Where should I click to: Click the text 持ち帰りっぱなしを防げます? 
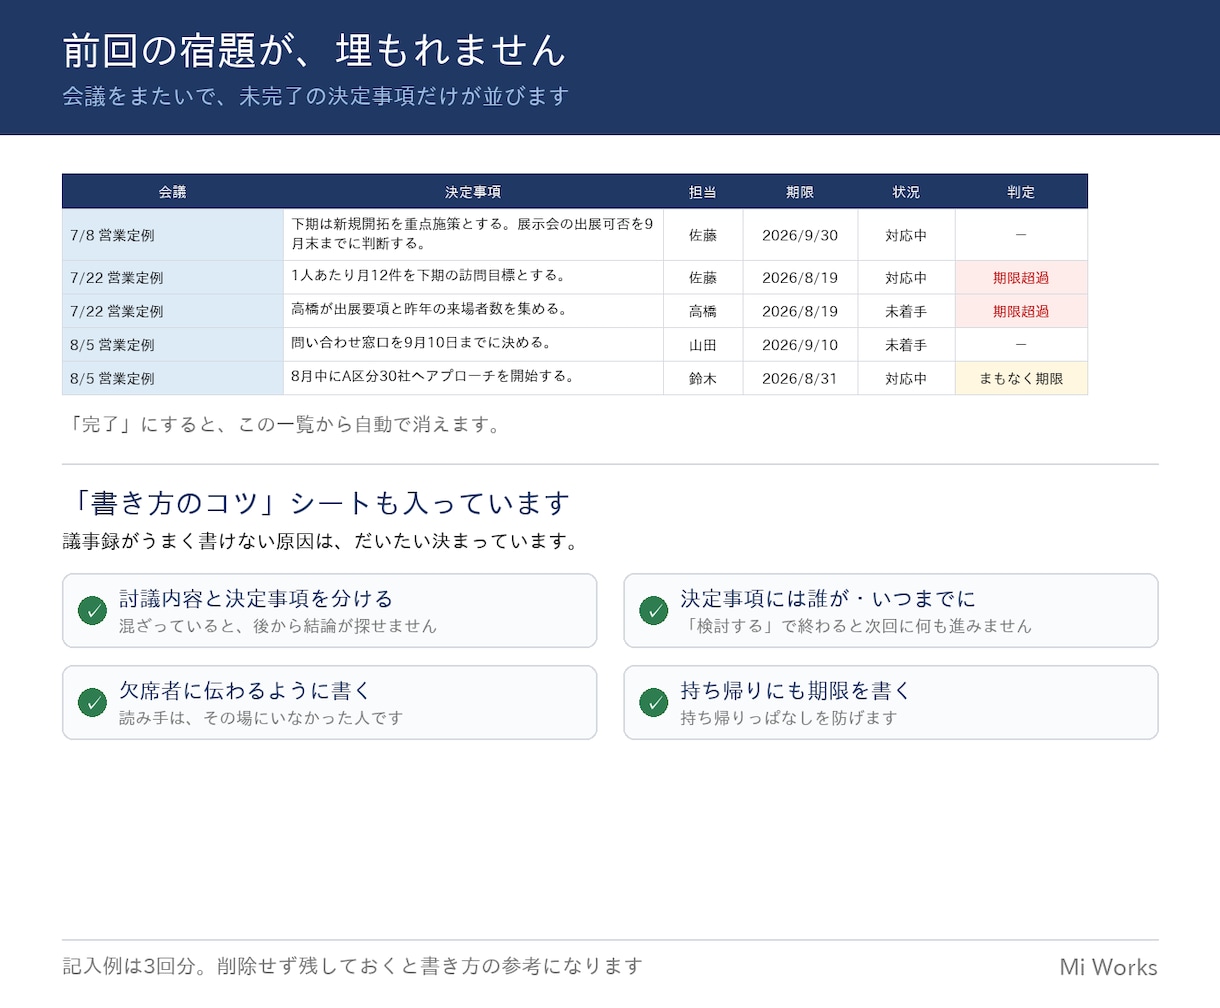[789, 718]
